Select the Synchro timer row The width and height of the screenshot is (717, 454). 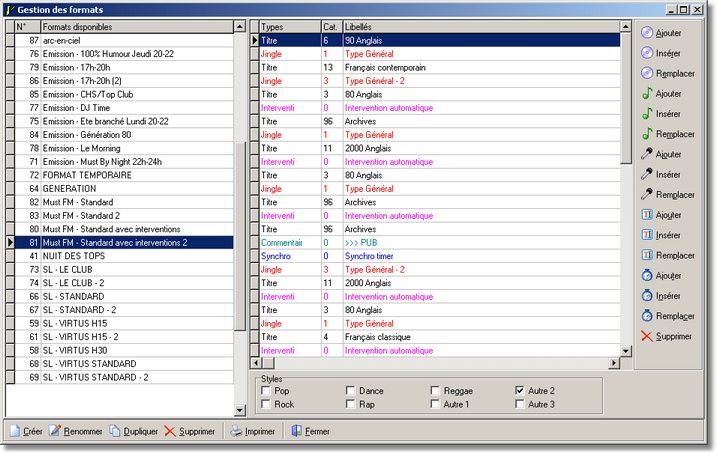click(x=439, y=256)
